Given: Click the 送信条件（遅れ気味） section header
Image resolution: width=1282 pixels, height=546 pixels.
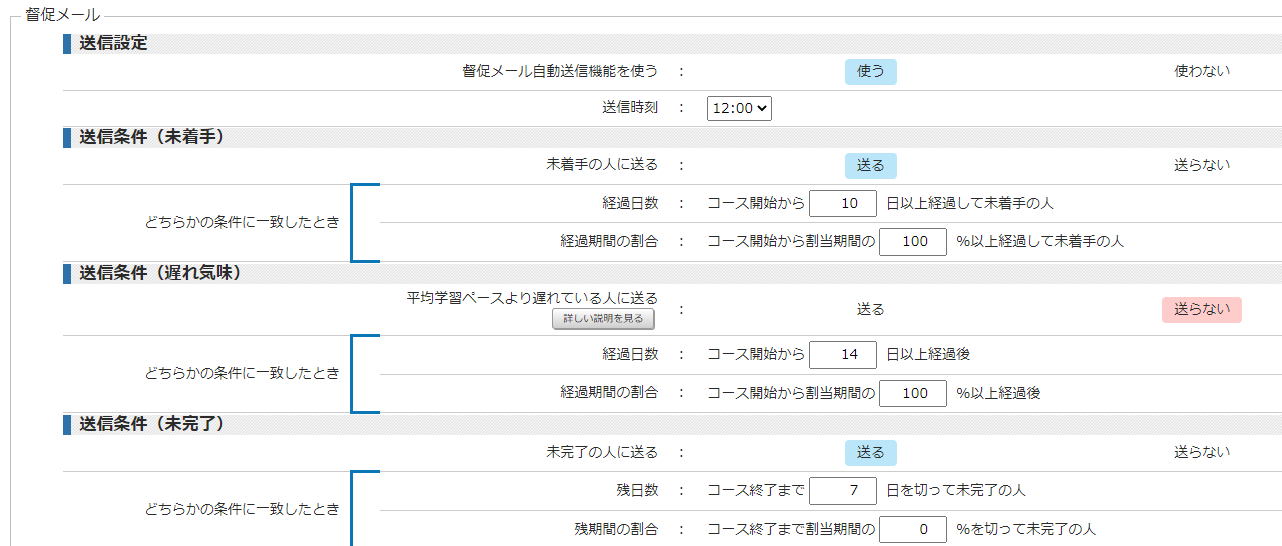Looking at the screenshot, I should [160, 272].
